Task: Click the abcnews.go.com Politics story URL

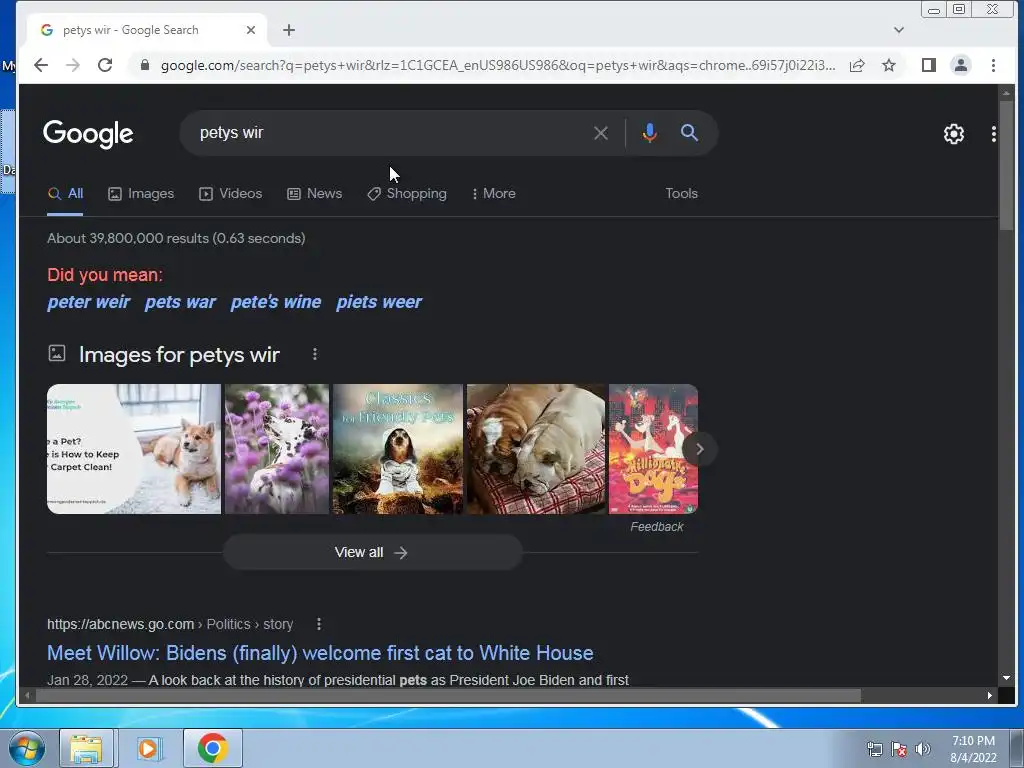Action: point(170,624)
